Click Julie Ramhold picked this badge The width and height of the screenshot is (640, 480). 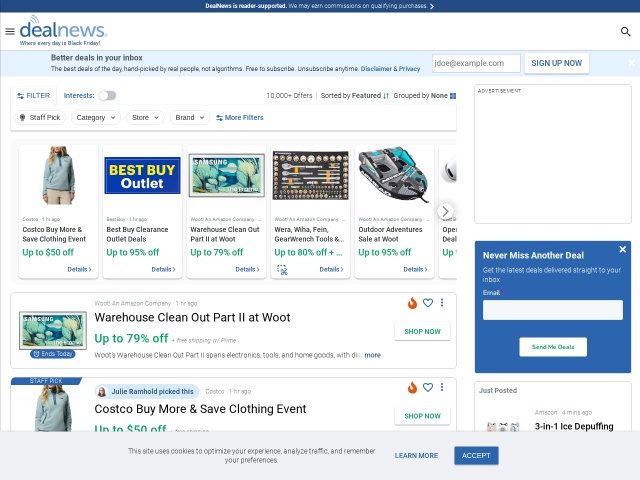[147, 391]
